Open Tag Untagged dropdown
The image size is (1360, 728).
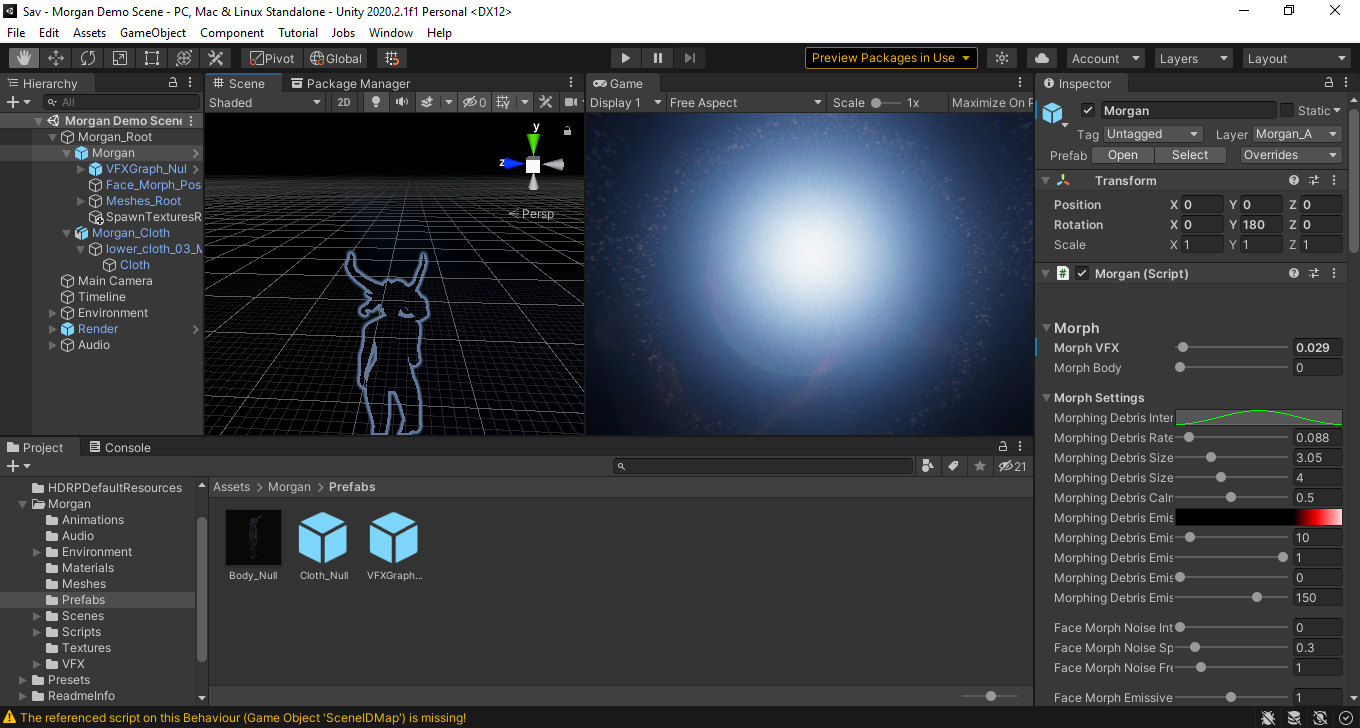tap(1152, 134)
